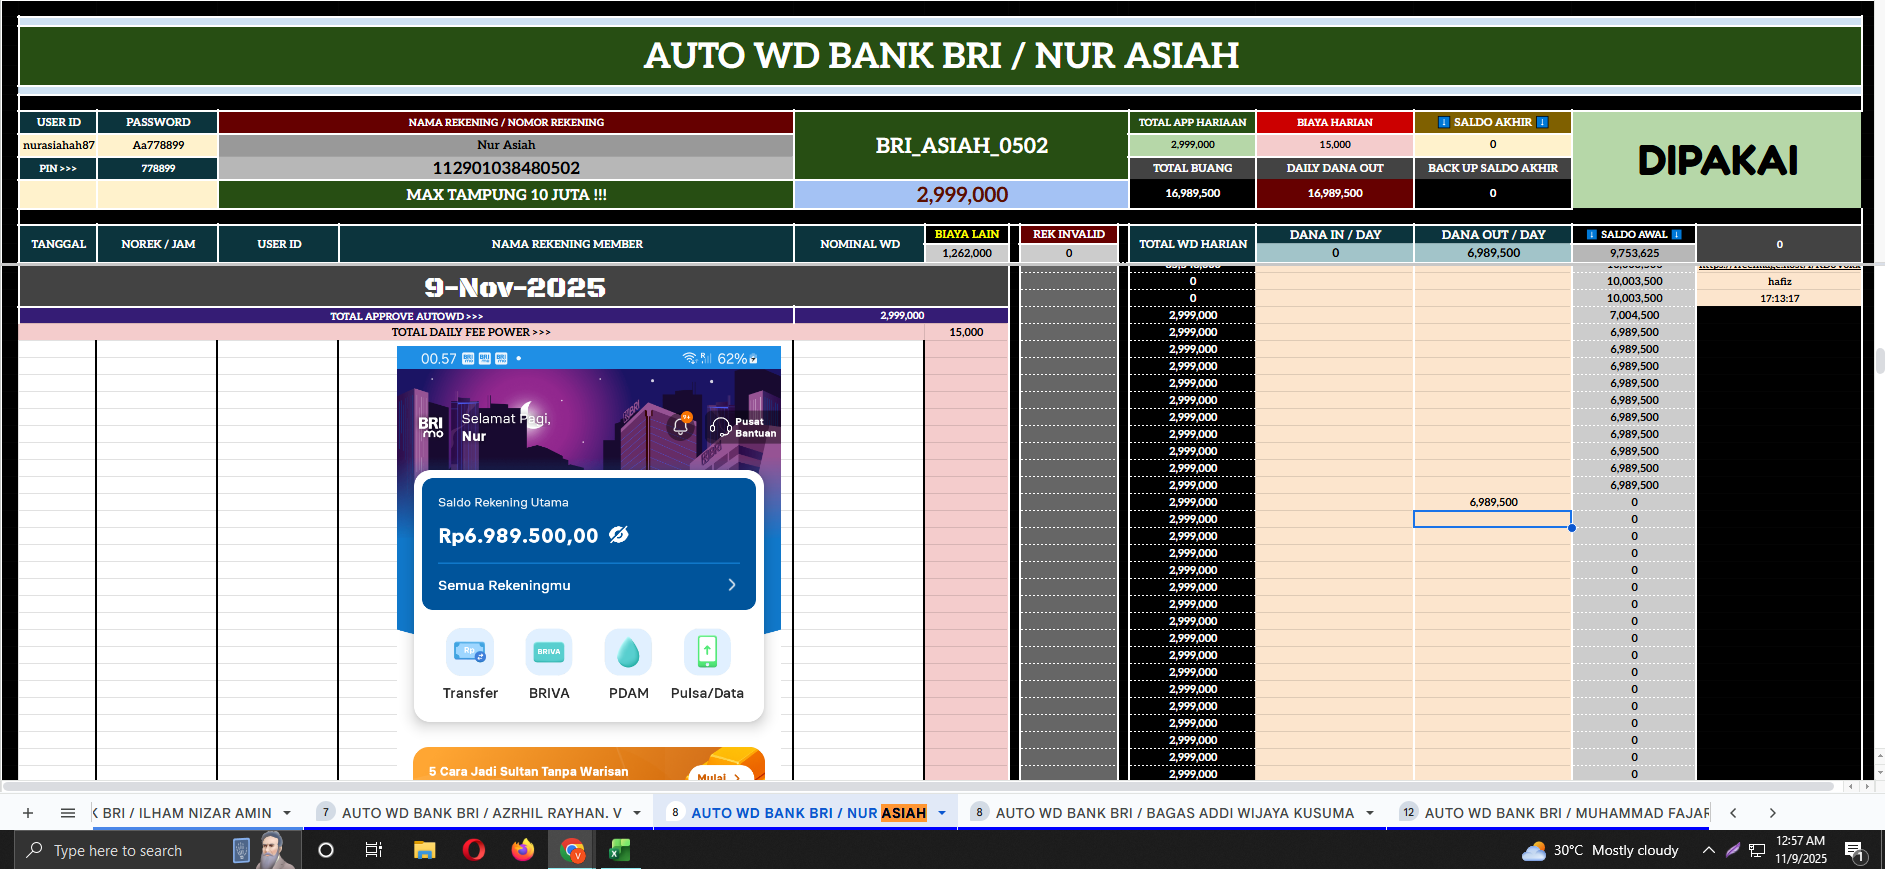Viewport: 1885px width, 869px height.
Task: Click info icon right of SALDO AKHIR
Action: (x=1542, y=122)
